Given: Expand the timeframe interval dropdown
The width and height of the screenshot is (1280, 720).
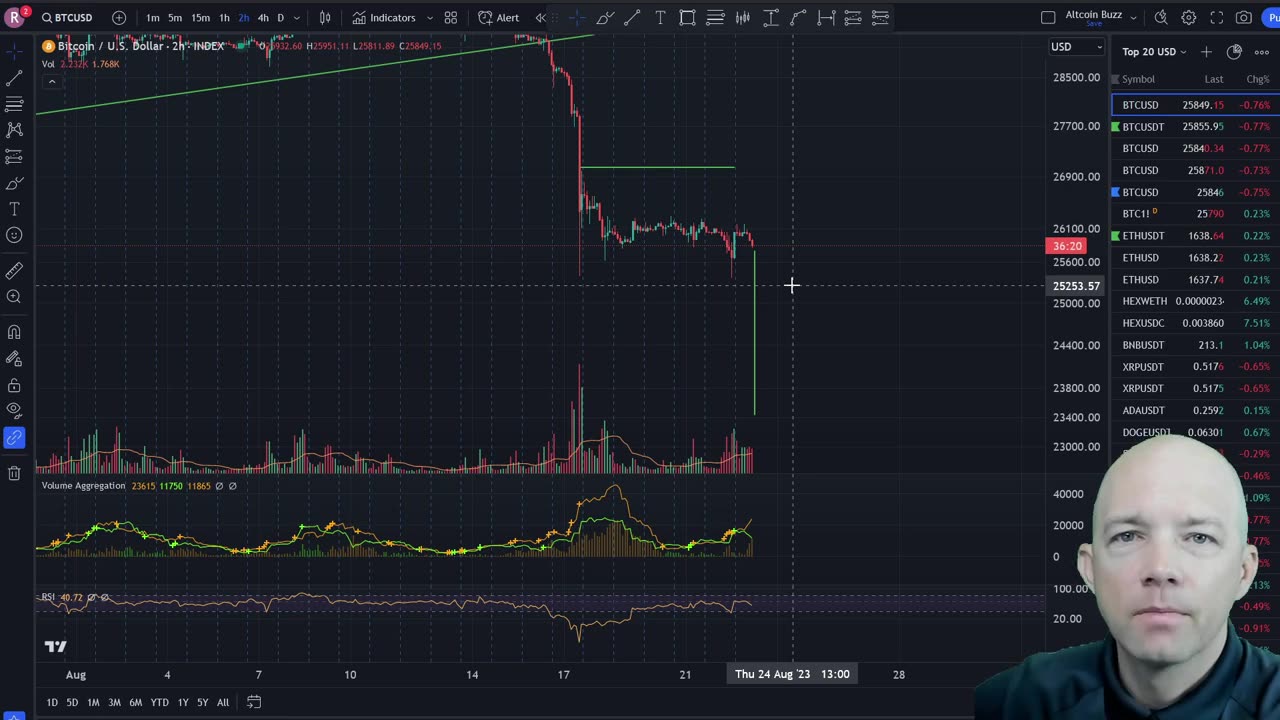Looking at the screenshot, I should point(296,18).
